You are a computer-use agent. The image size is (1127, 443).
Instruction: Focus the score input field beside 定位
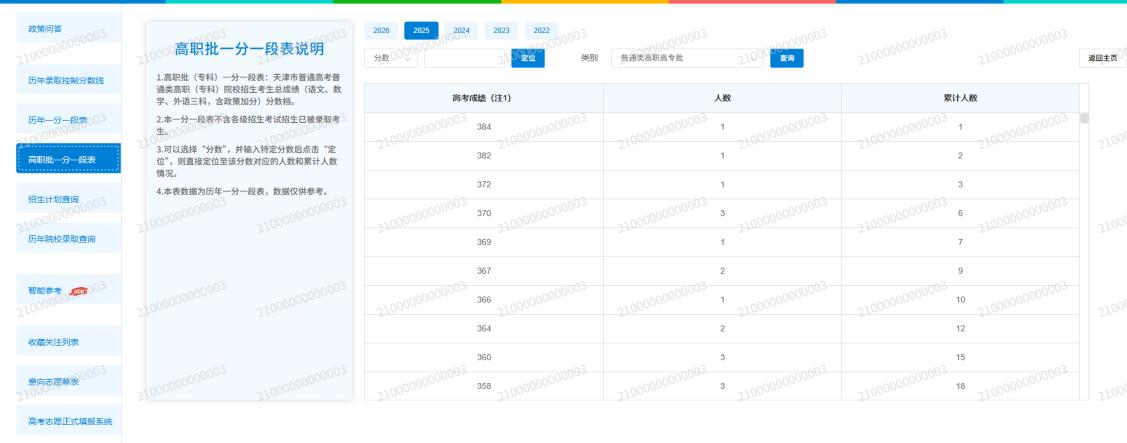pyautogui.click(x=466, y=58)
